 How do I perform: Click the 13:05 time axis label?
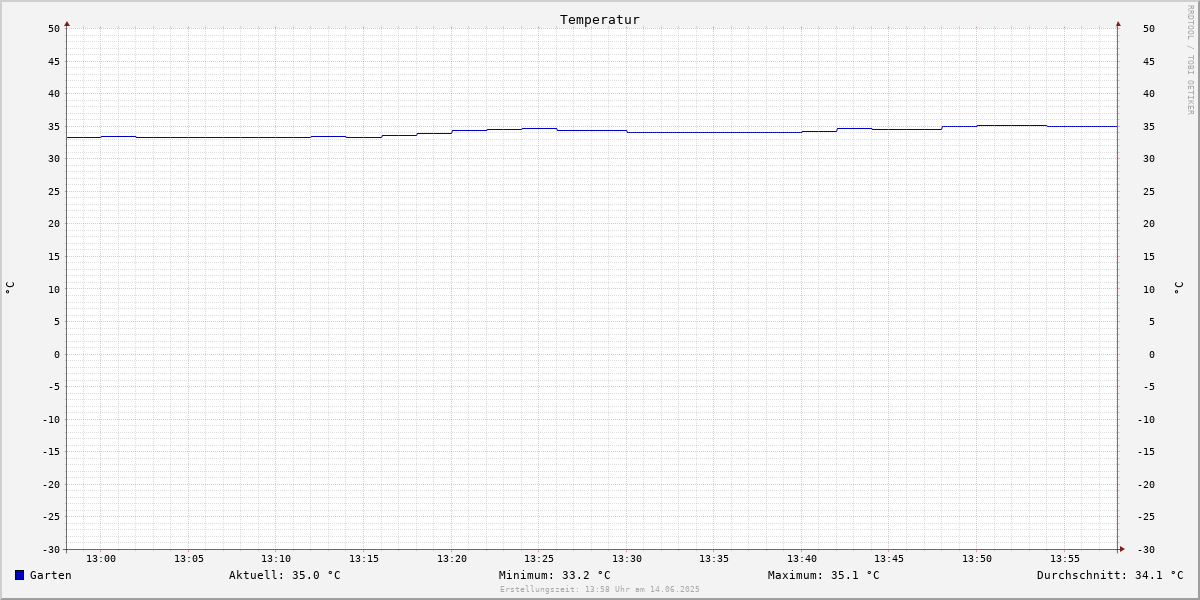189,558
